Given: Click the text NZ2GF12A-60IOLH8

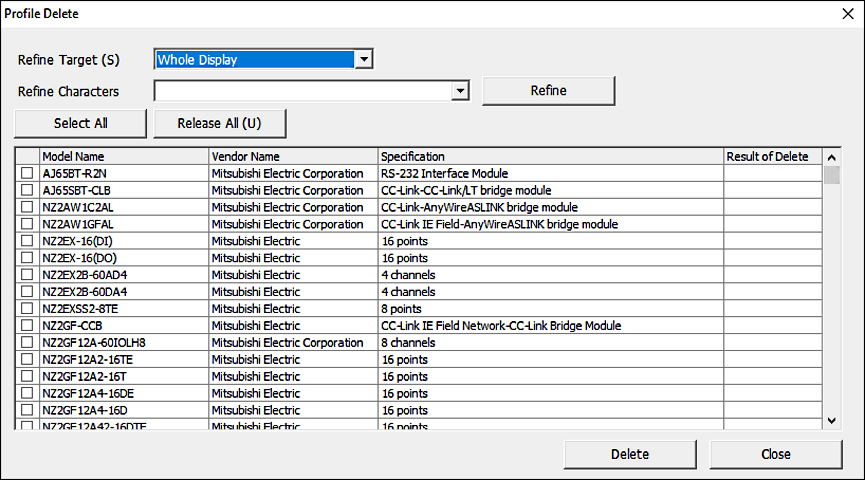Looking at the screenshot, I should pos(94,343).
